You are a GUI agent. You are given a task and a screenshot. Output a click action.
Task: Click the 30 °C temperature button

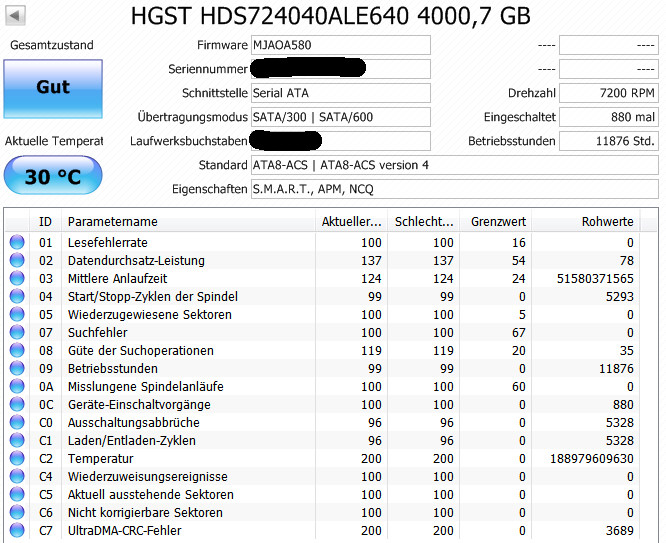pyautogui.click(x=53, y=175)
